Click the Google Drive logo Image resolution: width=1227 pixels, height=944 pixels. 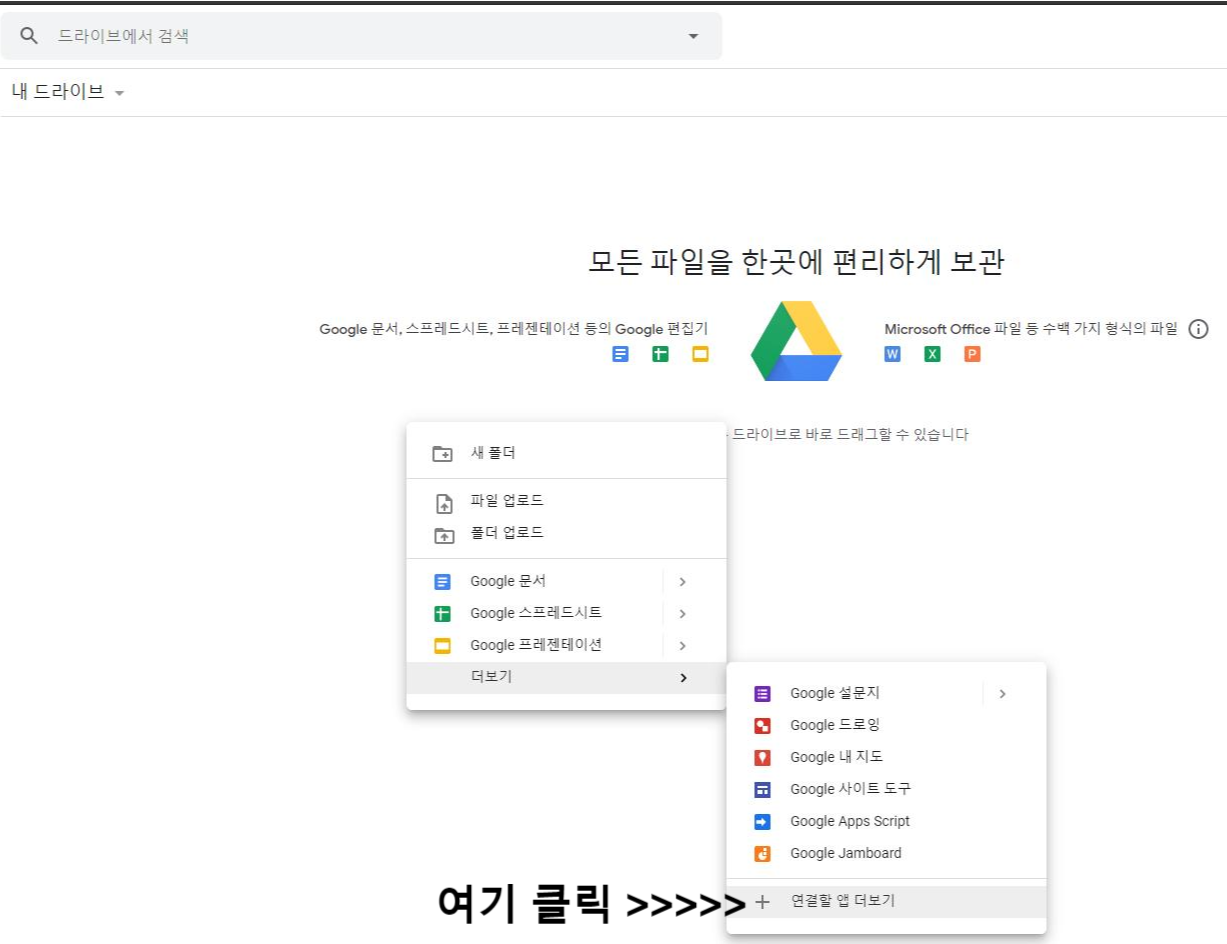click(x=796, y=341)
